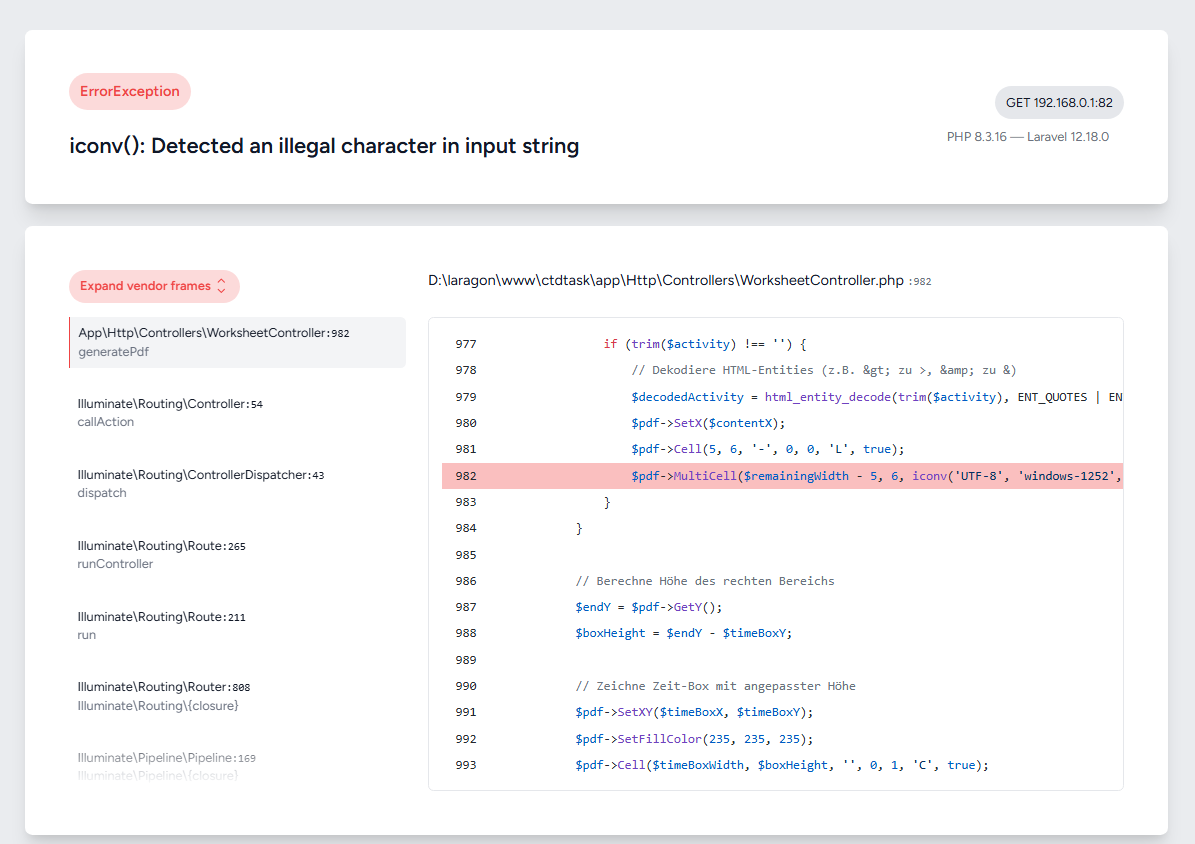The width and height of the screenshot is (1195, 844).
Task: Click the highlighted error line 982
Action: click(780, 476)
